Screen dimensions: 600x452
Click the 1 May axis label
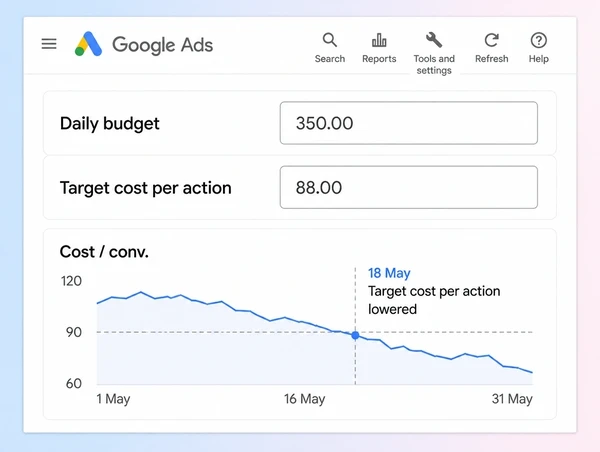[113, 399]
